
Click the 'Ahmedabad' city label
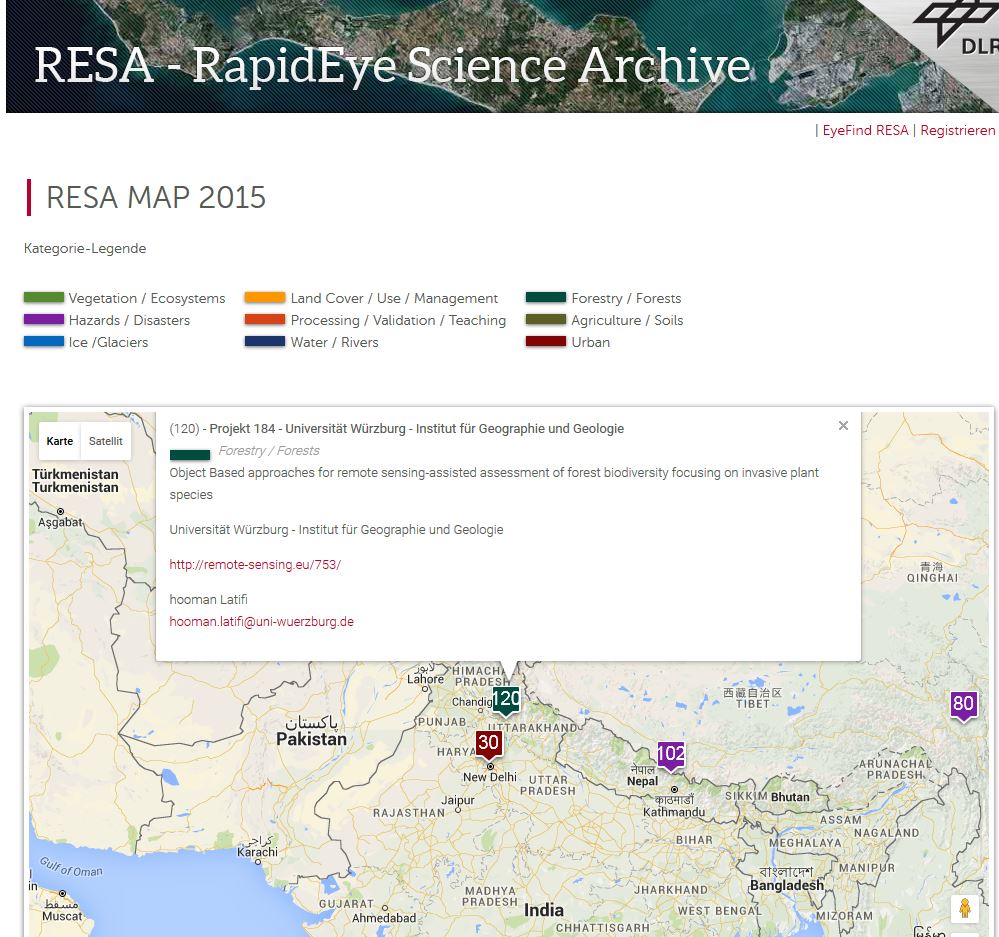(x=384, y=918)
